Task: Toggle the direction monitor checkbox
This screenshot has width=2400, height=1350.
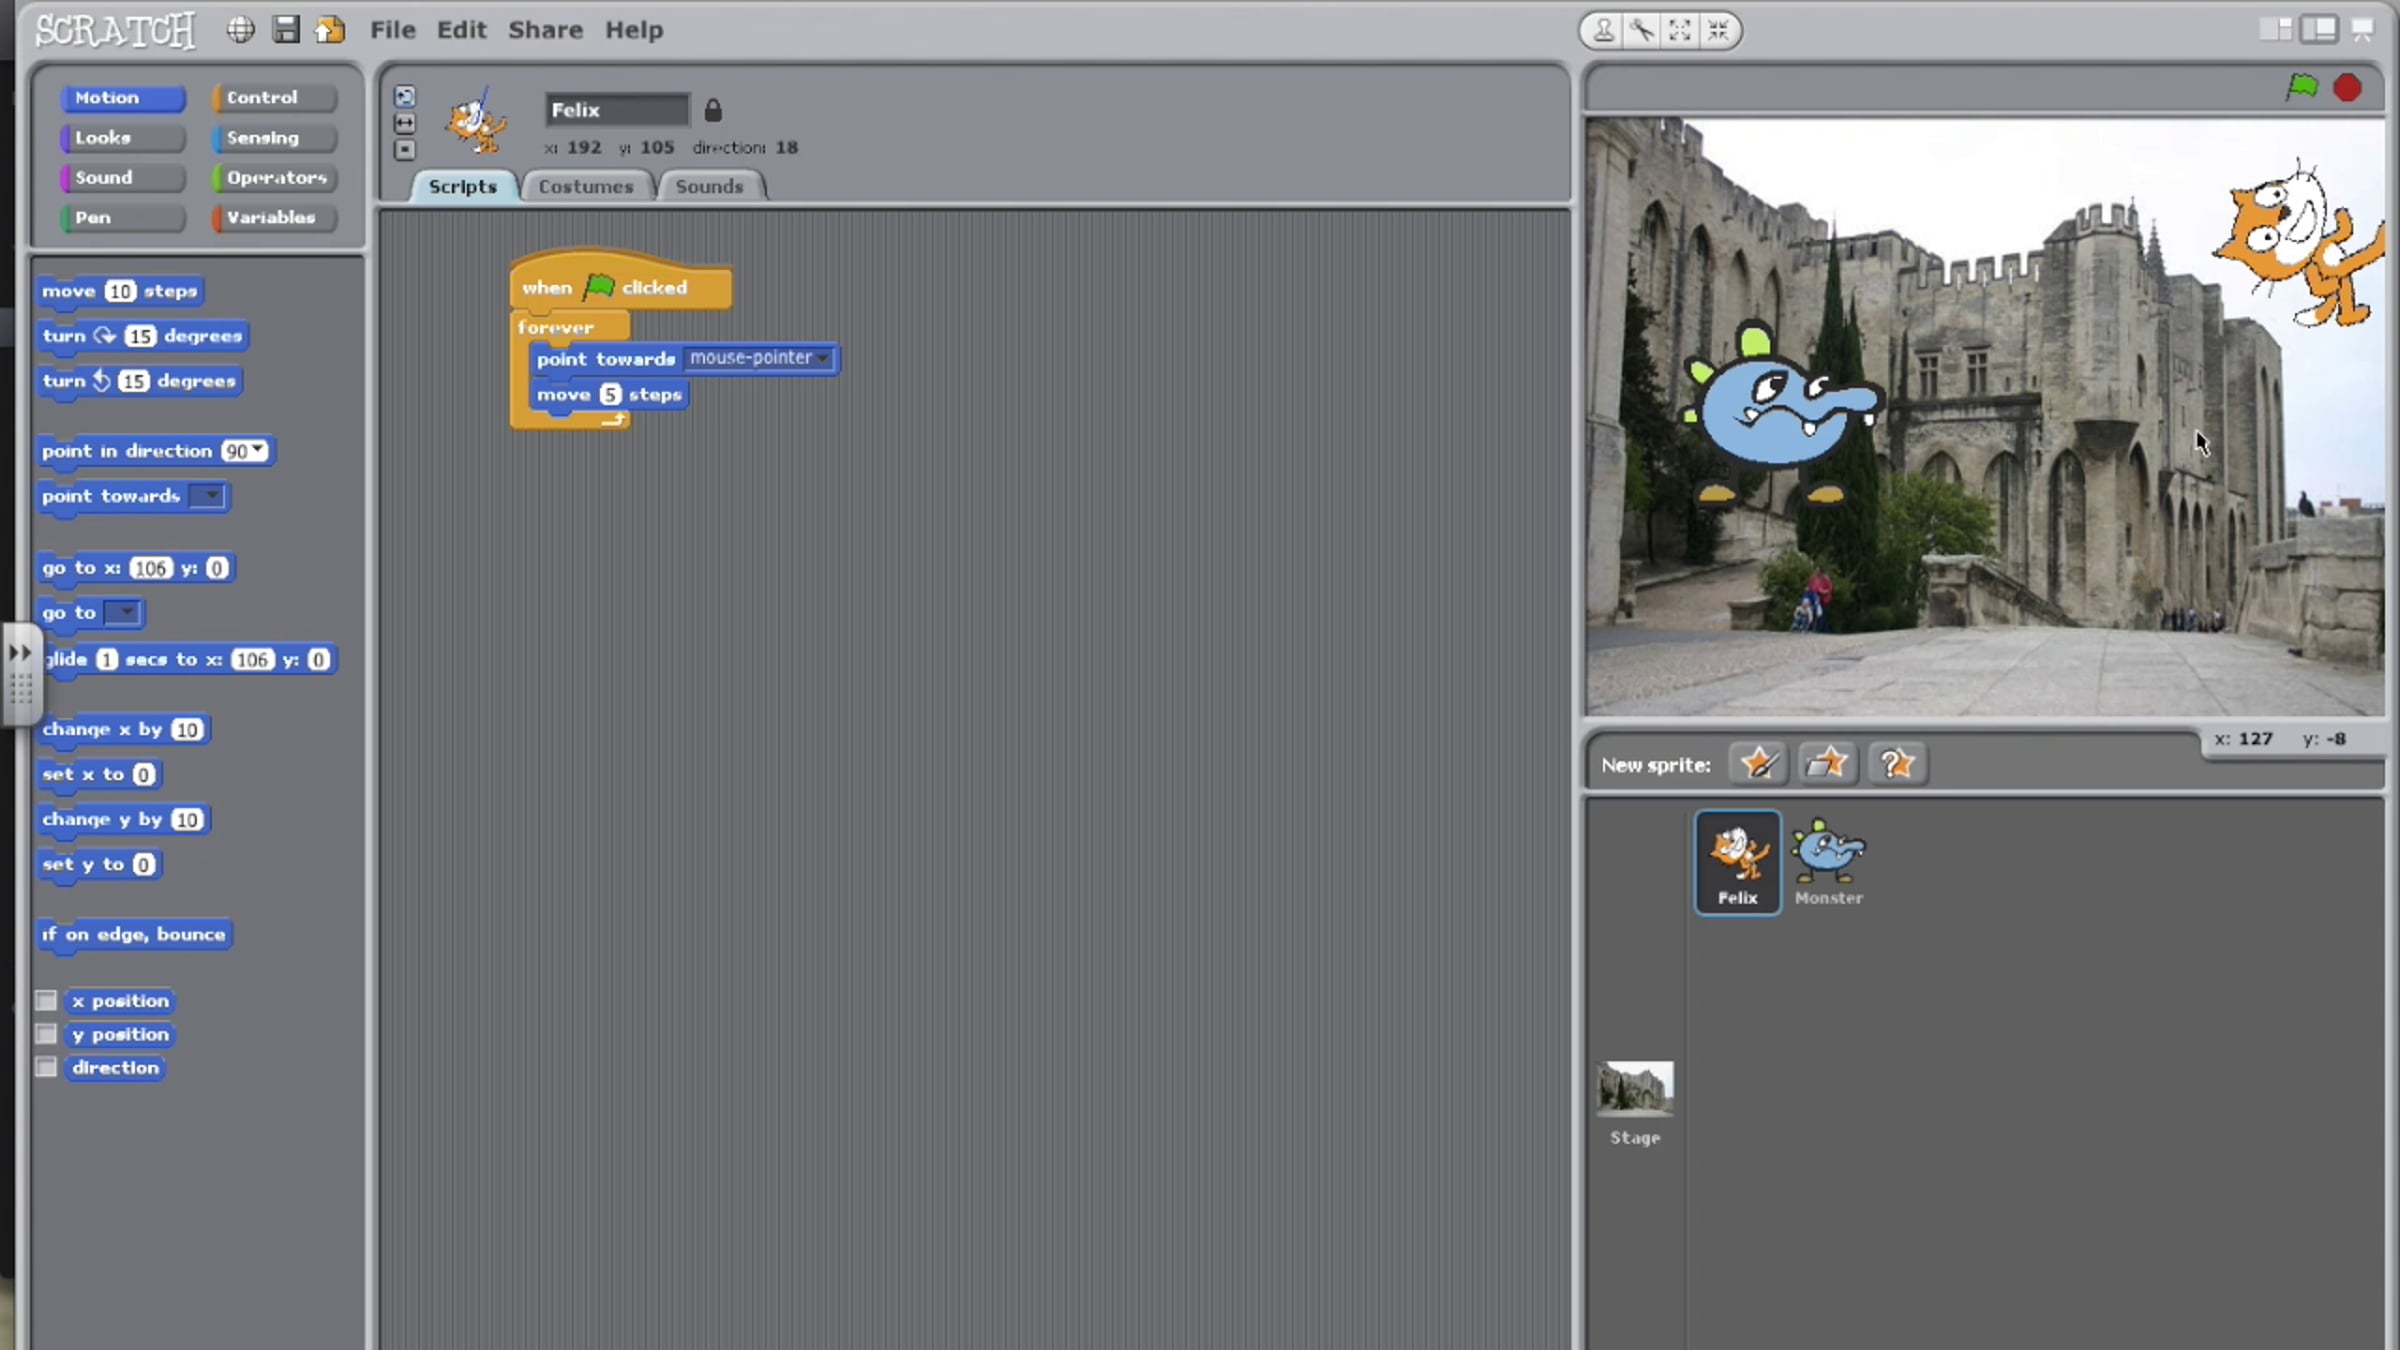Action: 46,1067
